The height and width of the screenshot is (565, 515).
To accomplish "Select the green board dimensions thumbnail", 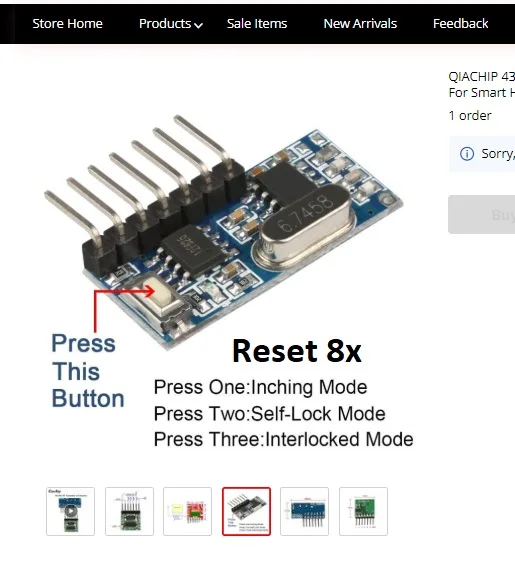I will [363, 511].
